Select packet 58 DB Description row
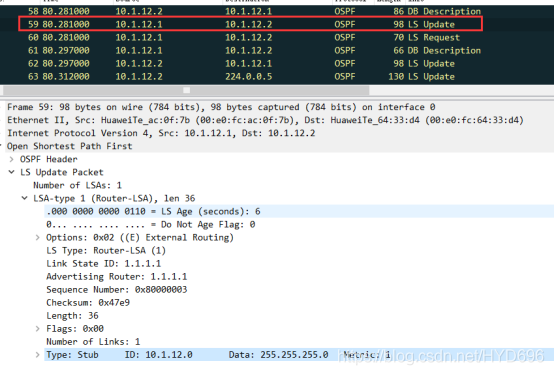This screenshot has height=375, width=554. 277,11
